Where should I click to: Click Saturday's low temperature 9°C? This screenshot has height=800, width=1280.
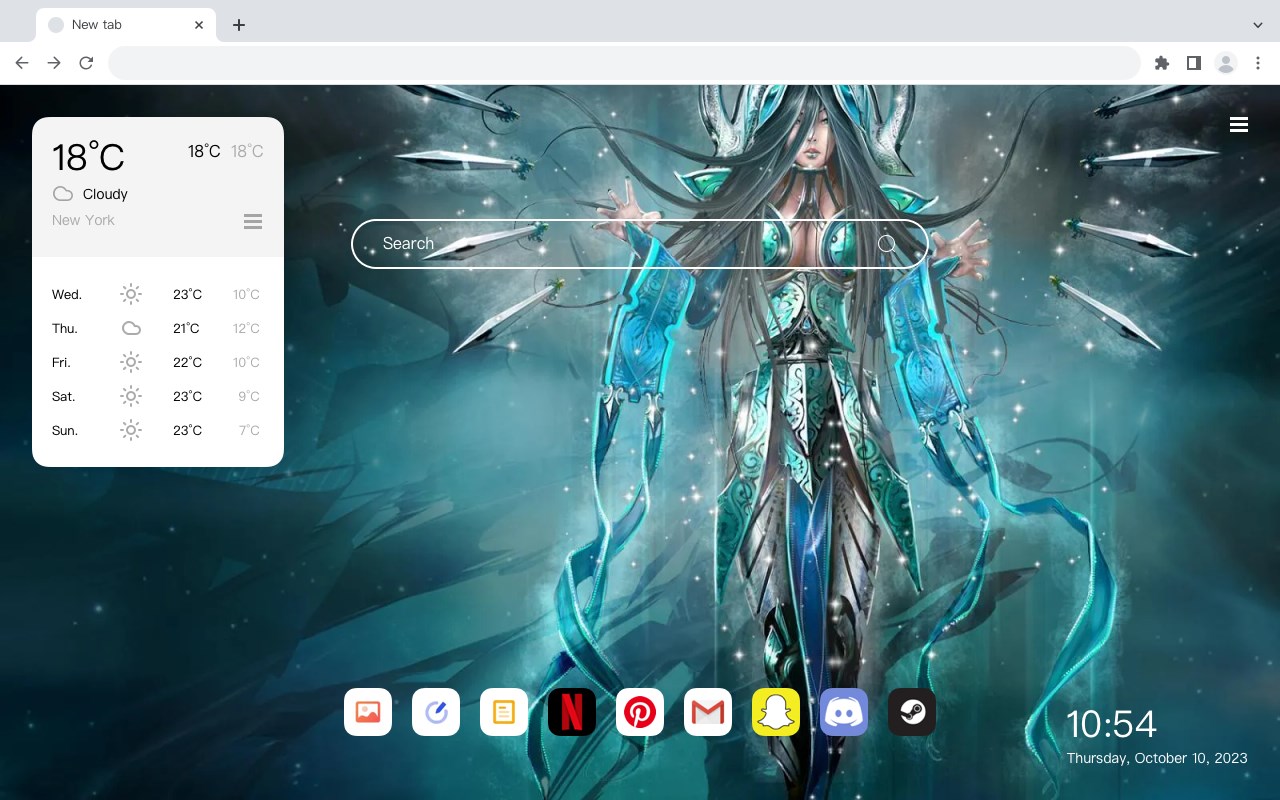coord(249,396)
